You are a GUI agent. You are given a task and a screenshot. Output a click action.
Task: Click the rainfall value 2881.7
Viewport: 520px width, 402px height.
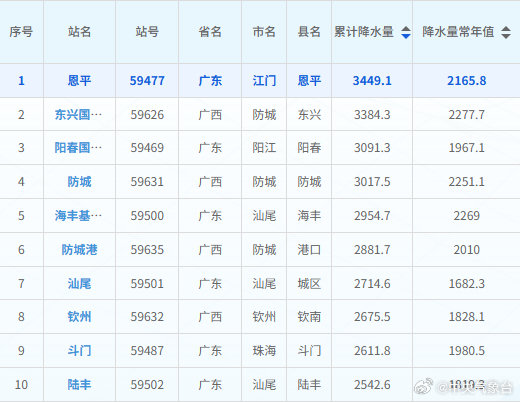[x=372, y=250]
